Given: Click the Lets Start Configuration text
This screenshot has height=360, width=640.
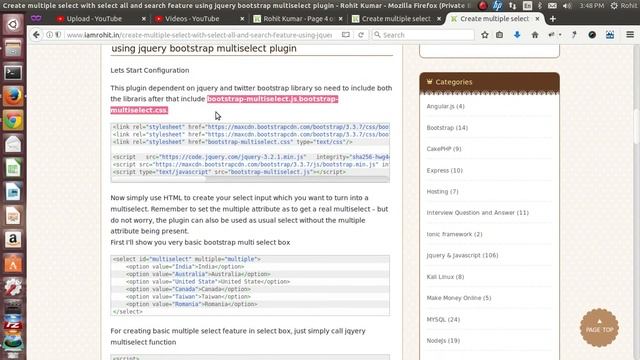Looking at the screenshot, I should coord(150,70).
